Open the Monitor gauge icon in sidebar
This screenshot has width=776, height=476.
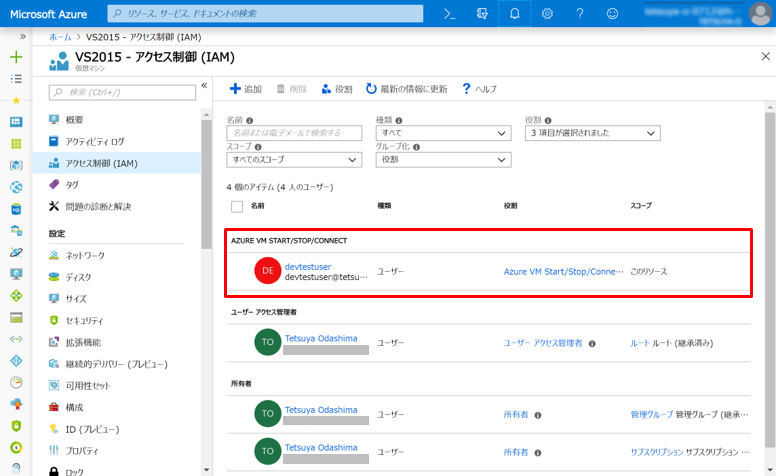point(16,382)
